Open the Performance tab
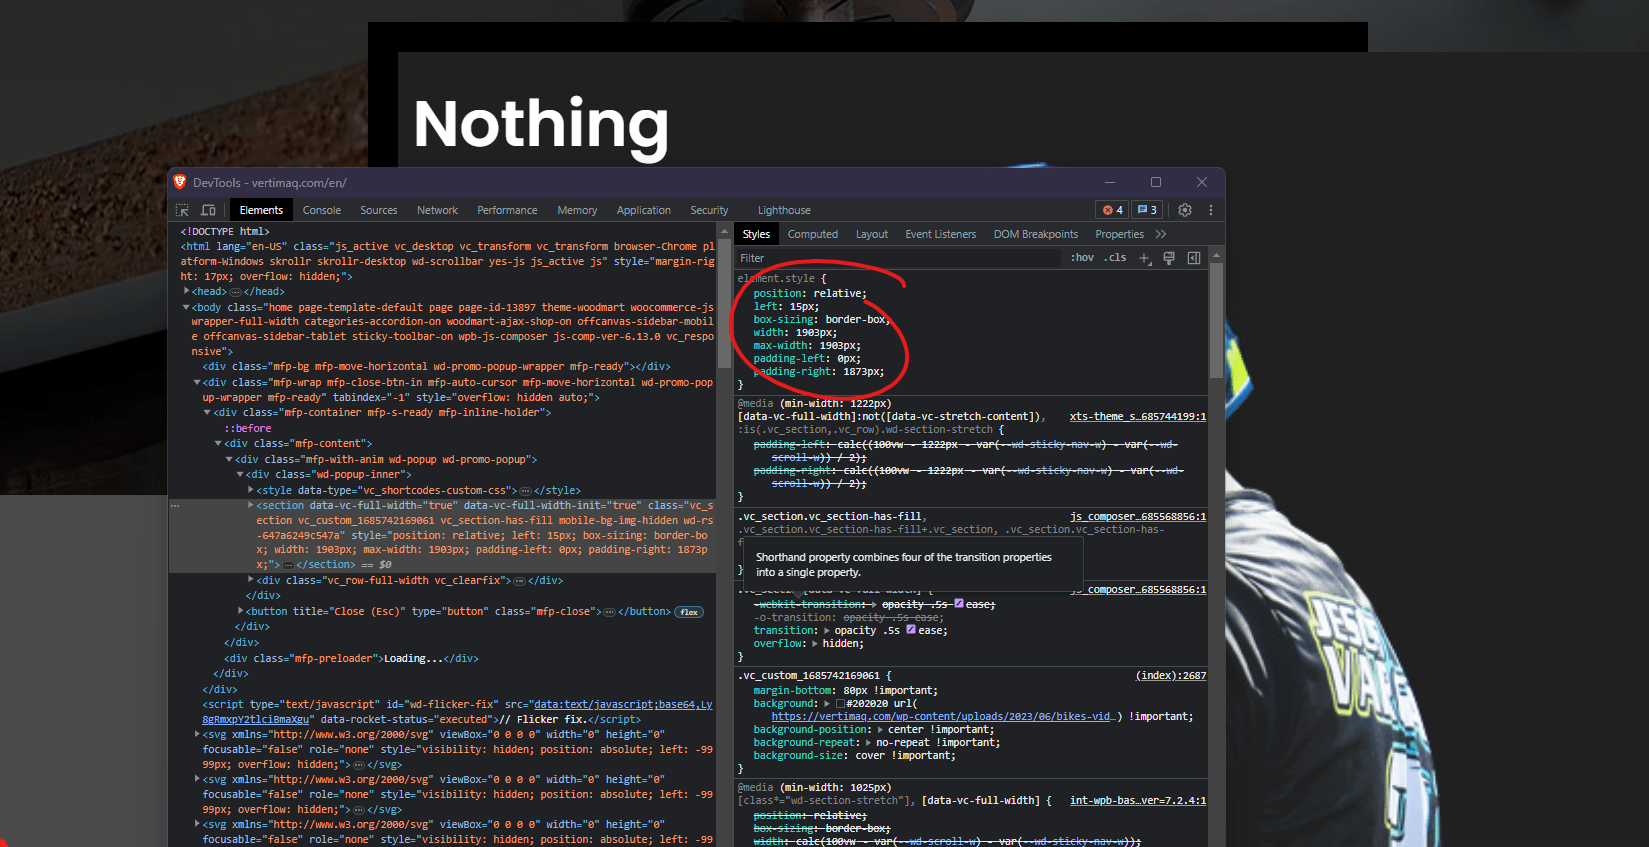This screenshot has width=1649, height=847. (507, 210)
